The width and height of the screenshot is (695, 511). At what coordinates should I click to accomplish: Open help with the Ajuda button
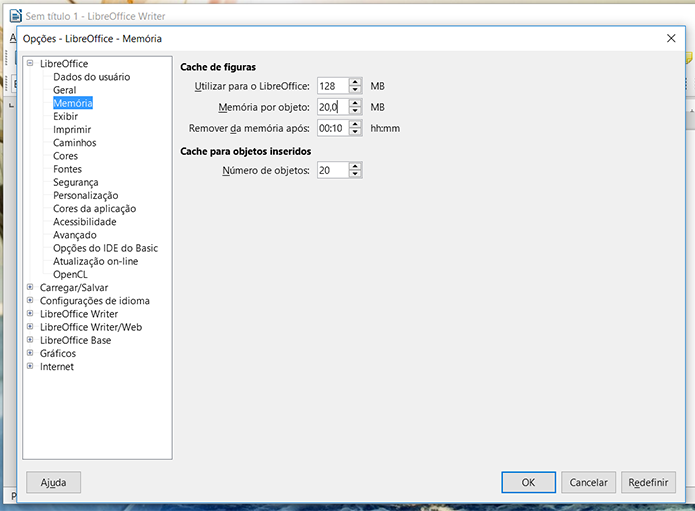(x=53, y=482)
